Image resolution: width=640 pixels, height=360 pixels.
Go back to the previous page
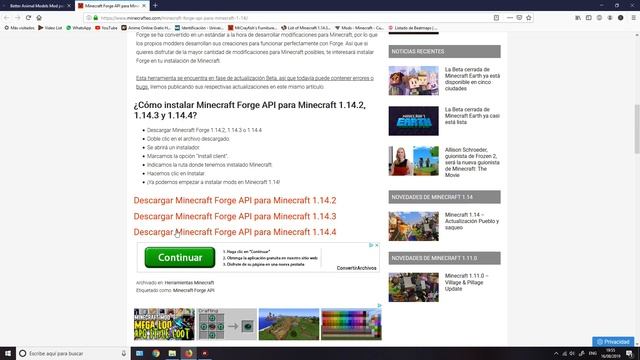7,18
